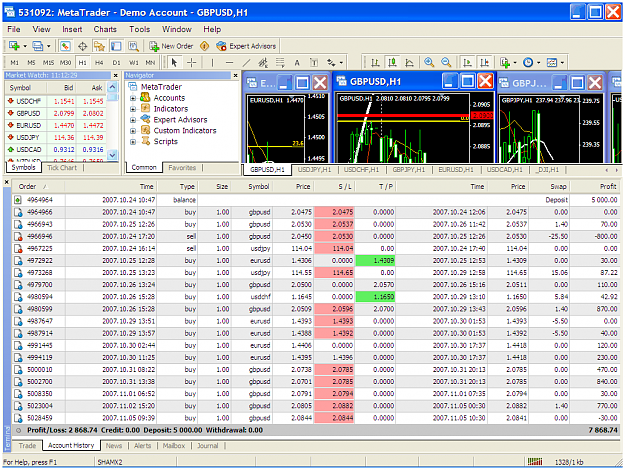Image resolution: width=625 pixels, height=470 pixels.
Task: Open the arrows objects dropdown
Action: 341,63
